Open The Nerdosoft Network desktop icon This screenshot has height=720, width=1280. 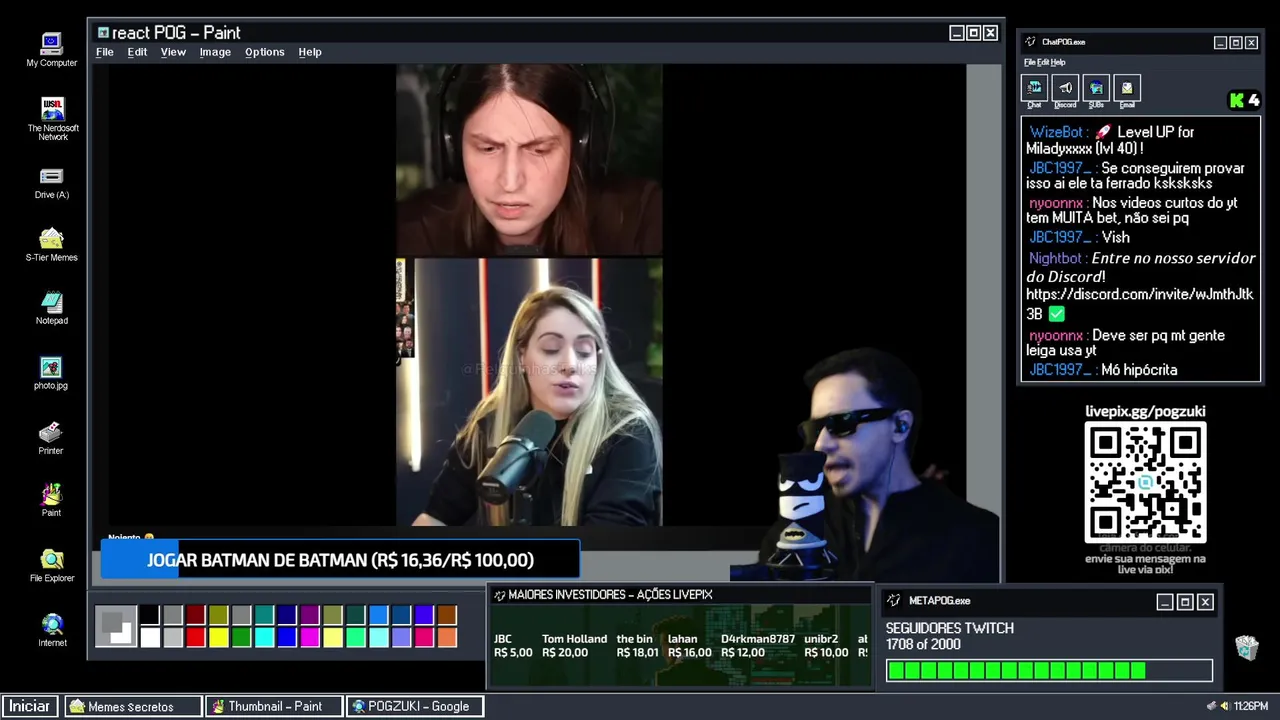[x=52, y=119]
